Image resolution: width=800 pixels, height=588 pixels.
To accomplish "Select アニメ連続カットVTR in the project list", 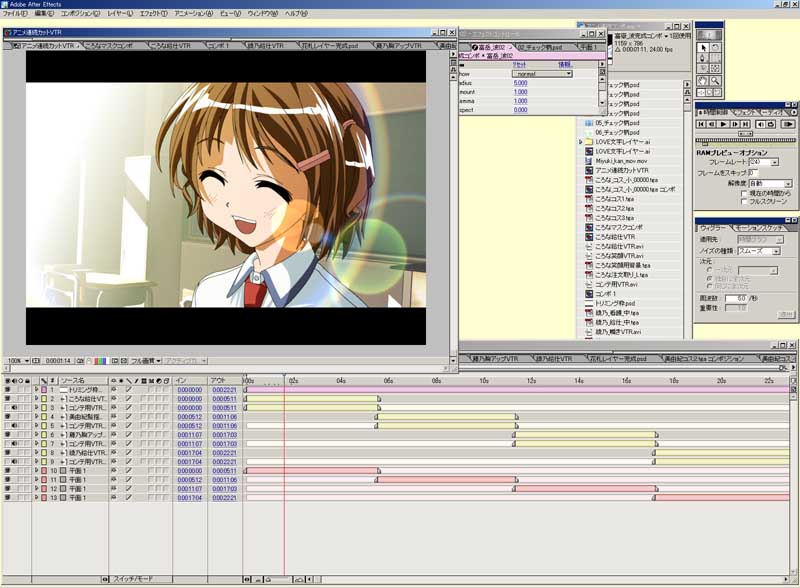I will pyautogui.click(x=621, y=170).
